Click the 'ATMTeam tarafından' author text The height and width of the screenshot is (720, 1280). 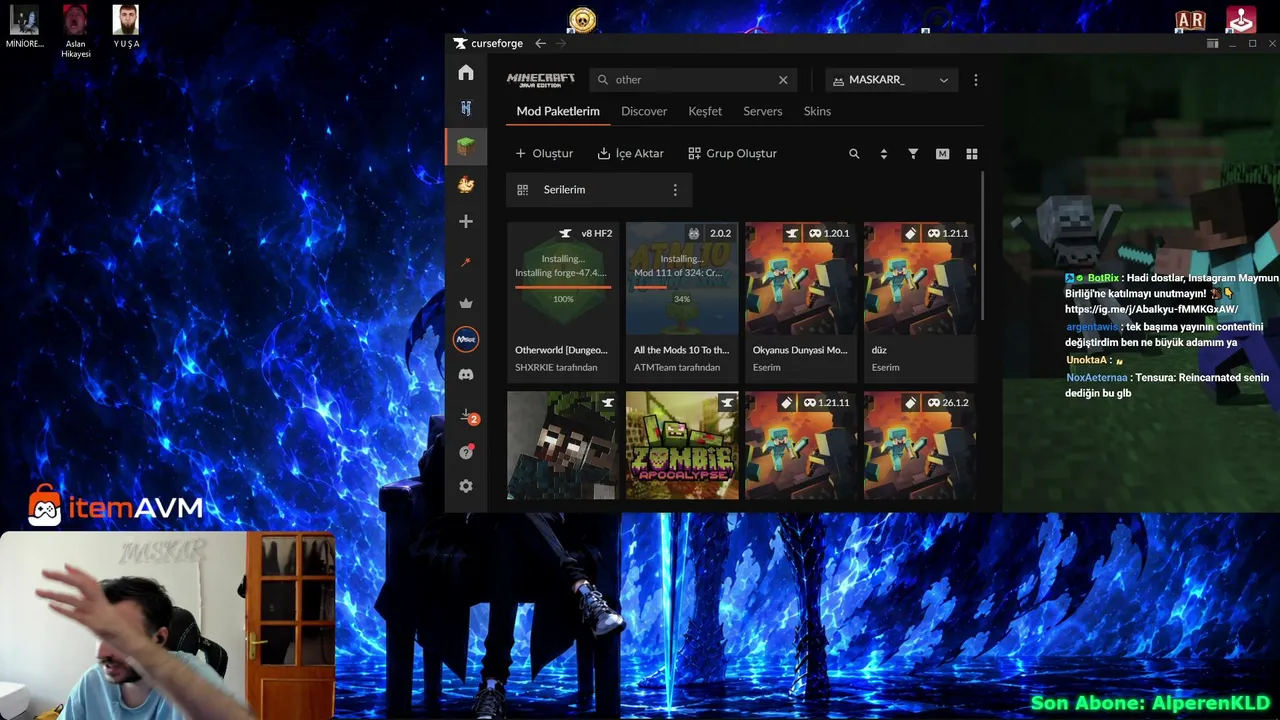(677, 368)
